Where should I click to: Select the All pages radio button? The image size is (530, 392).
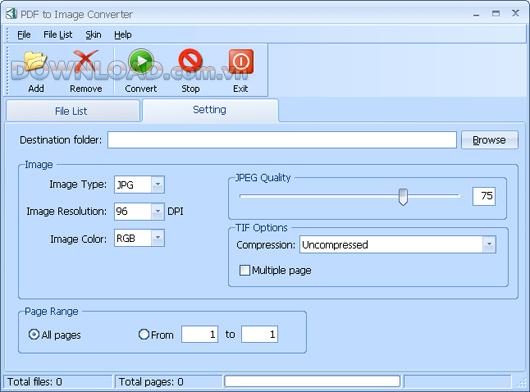point(34,335)
